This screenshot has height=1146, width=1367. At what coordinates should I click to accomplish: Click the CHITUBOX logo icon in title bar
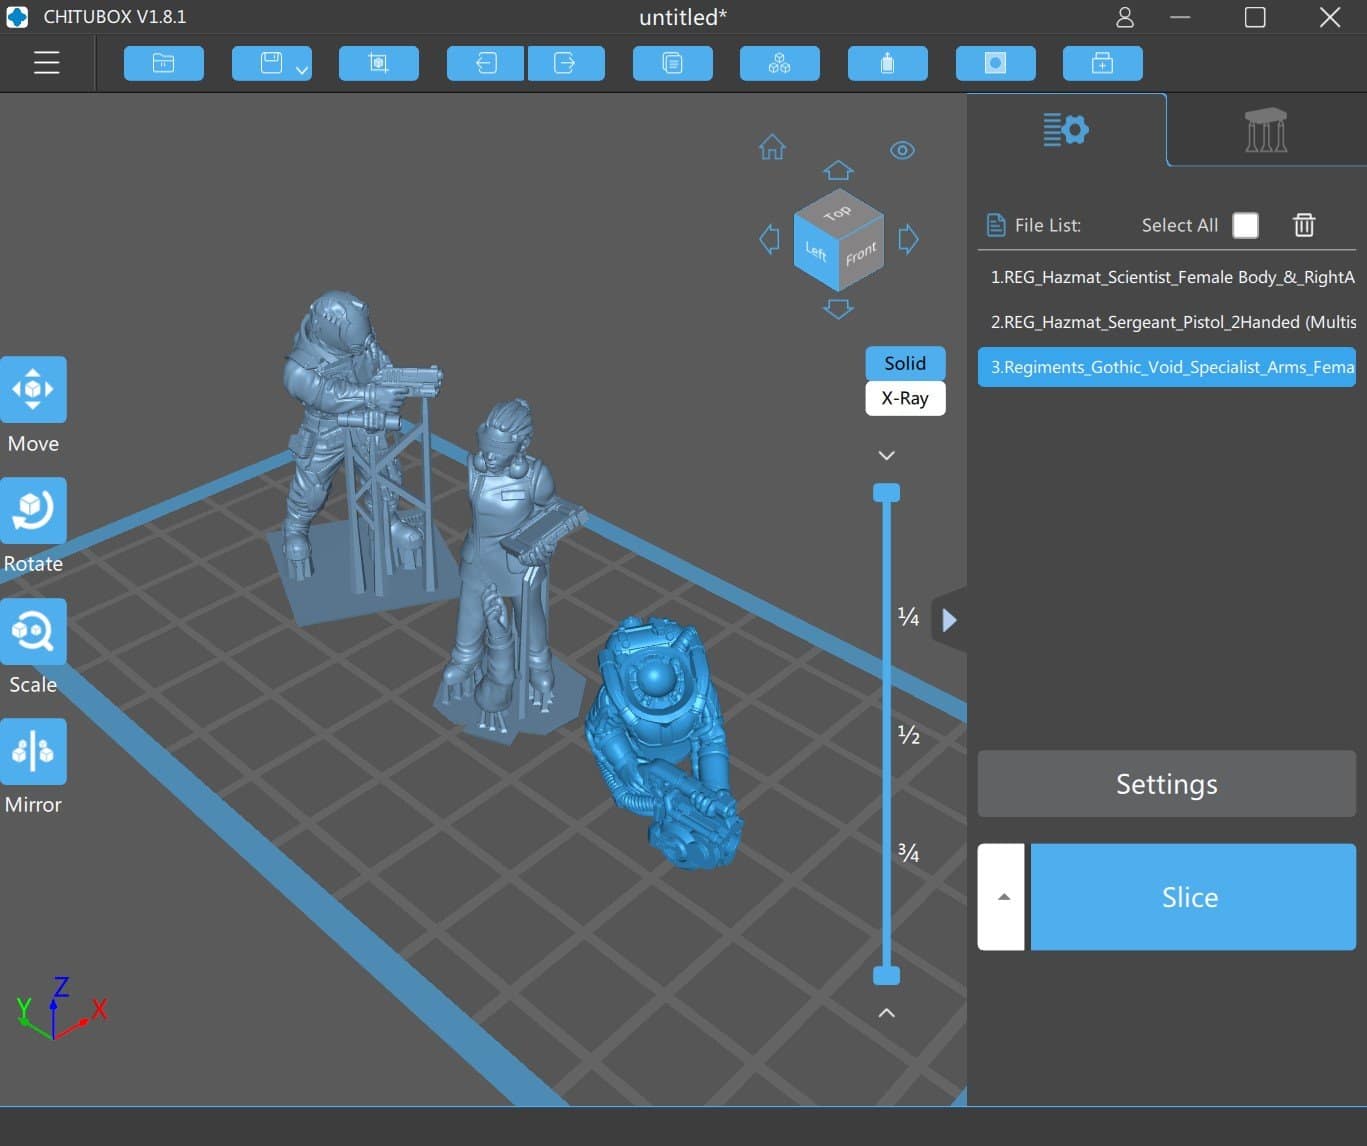coord(17,17)
